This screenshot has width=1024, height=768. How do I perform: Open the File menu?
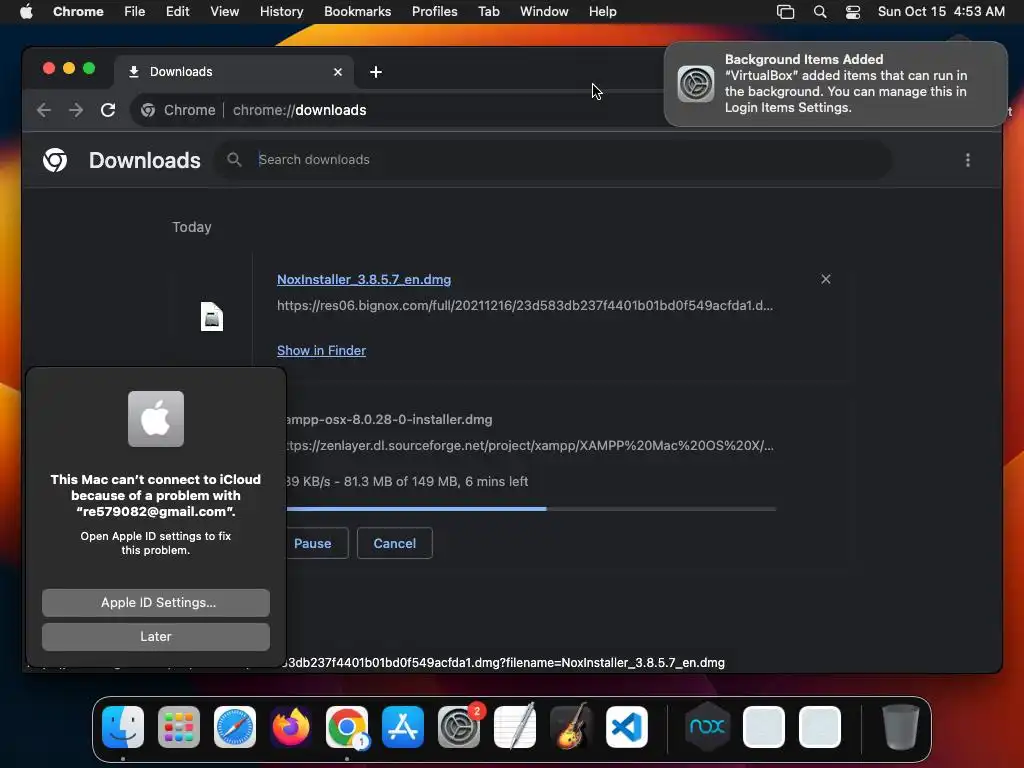coord(135,11)
